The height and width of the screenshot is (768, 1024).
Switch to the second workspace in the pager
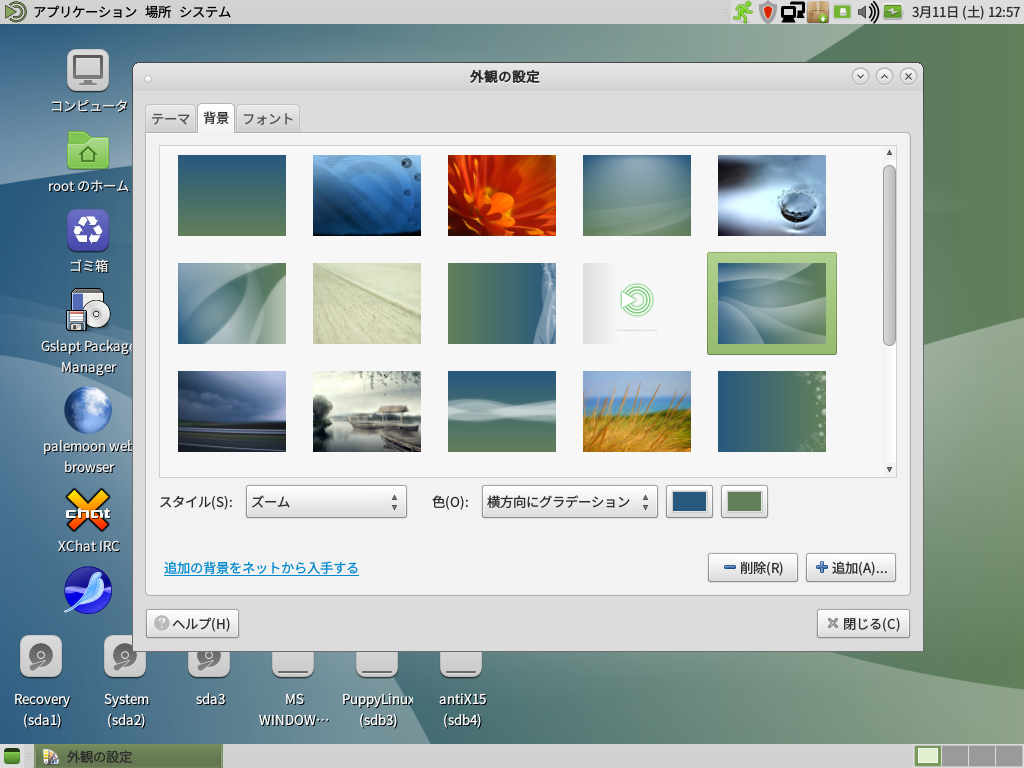tap(955, 756)
